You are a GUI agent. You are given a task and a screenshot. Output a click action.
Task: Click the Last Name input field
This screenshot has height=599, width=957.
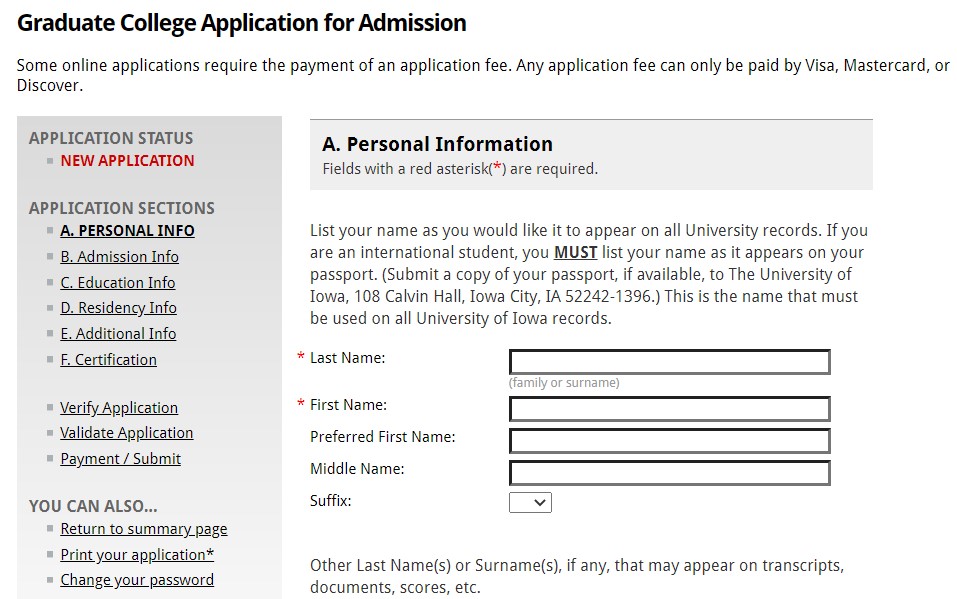click(669, 362)
